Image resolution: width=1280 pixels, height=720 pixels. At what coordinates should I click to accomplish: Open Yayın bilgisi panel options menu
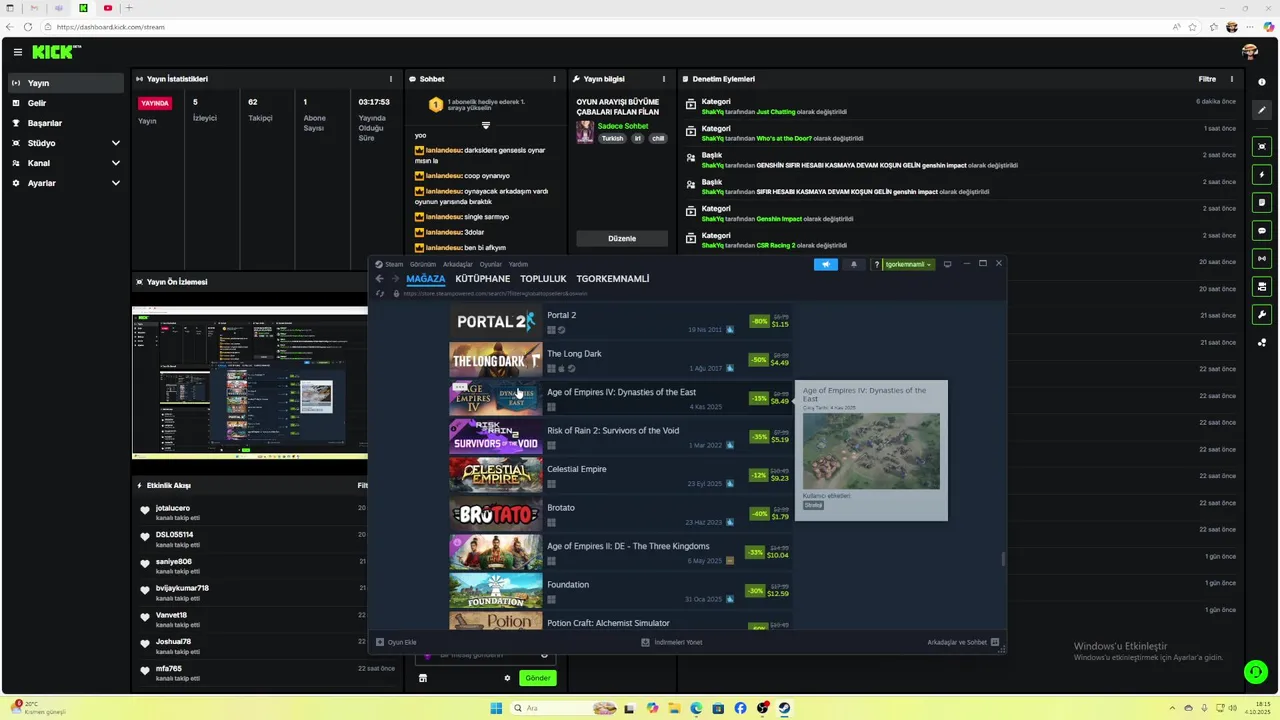pos(664,79)
